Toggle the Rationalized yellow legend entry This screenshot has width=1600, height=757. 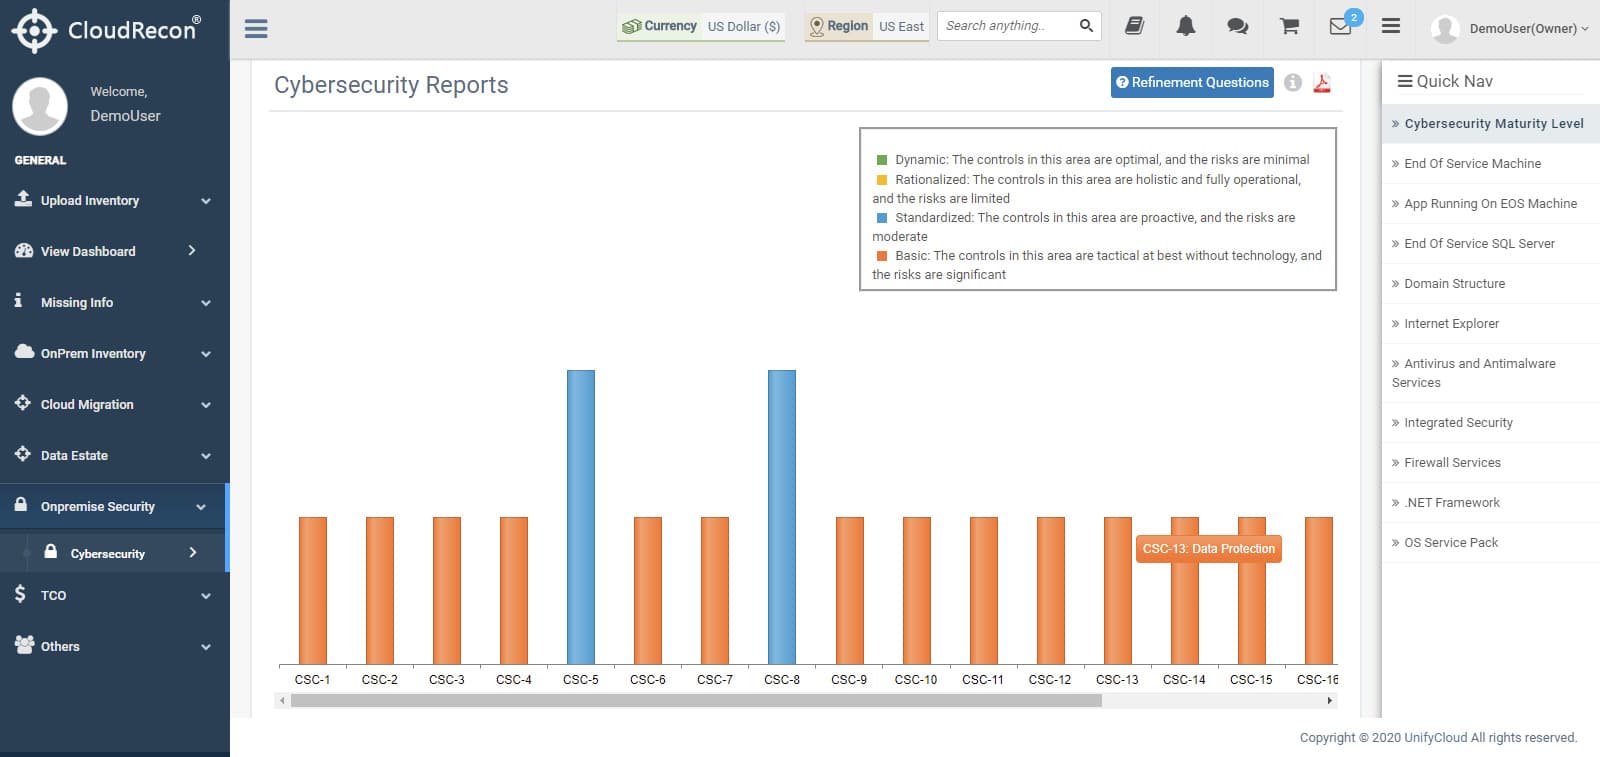[x=1087, y=188]
